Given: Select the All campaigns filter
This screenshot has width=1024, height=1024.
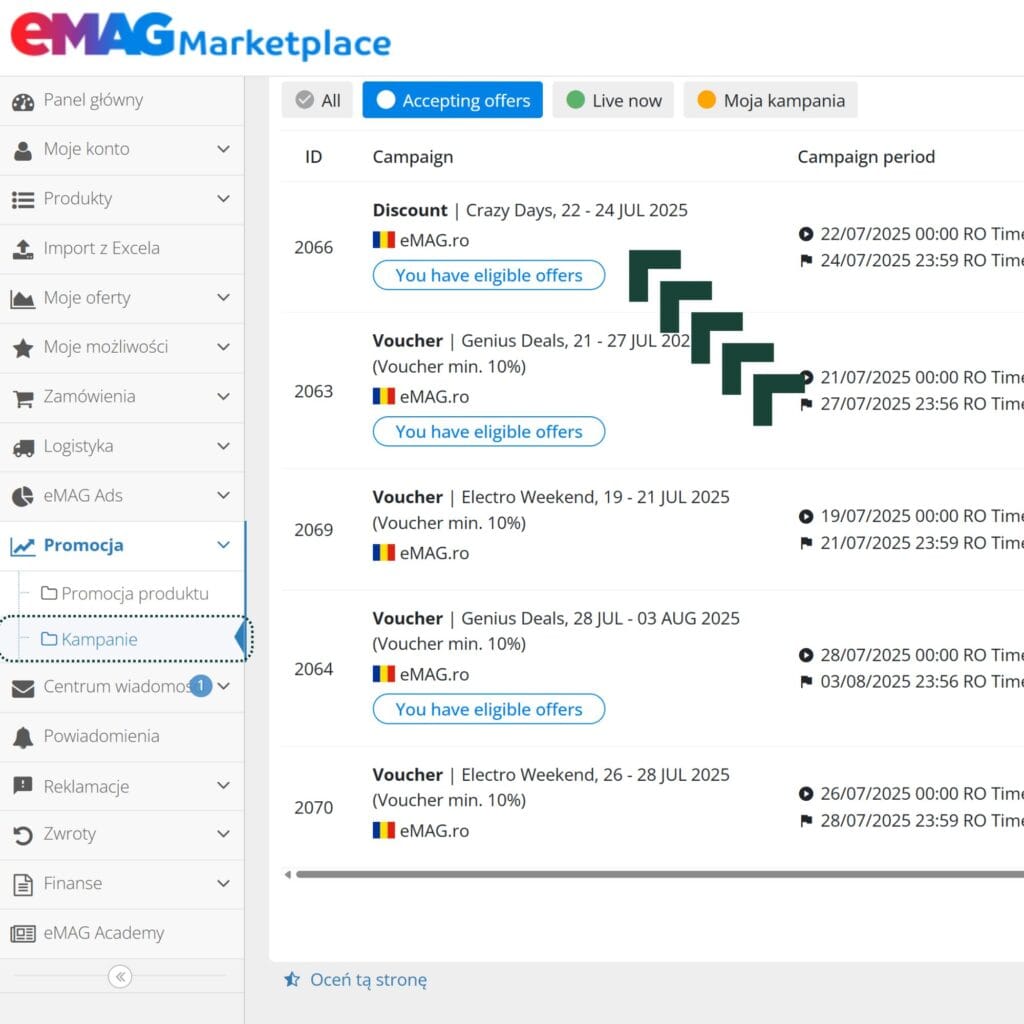Looking at the screenshot, I should pos(317,100).
